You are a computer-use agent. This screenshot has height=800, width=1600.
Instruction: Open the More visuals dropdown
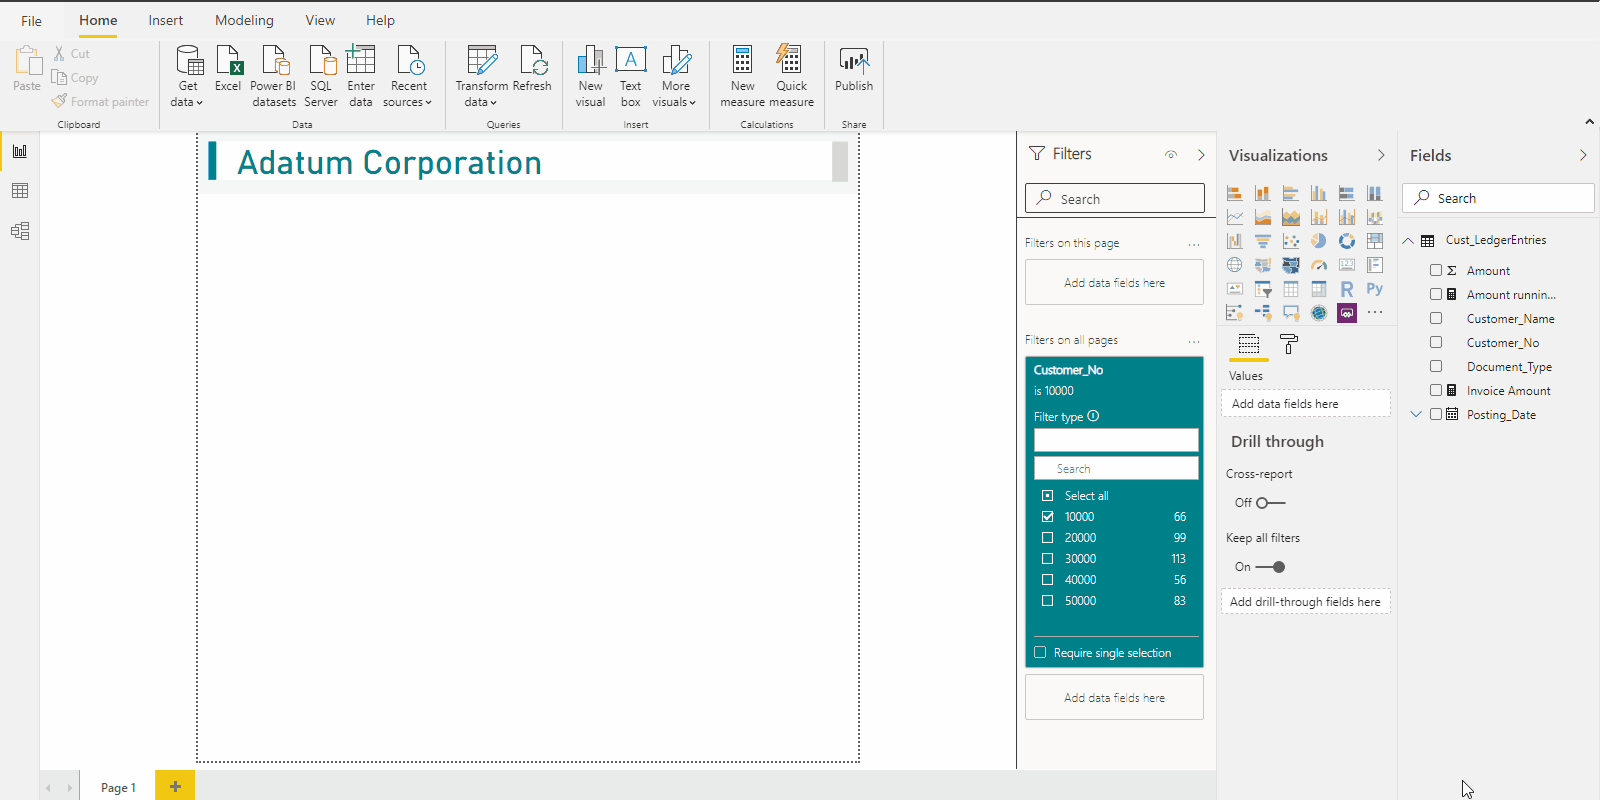674,77
